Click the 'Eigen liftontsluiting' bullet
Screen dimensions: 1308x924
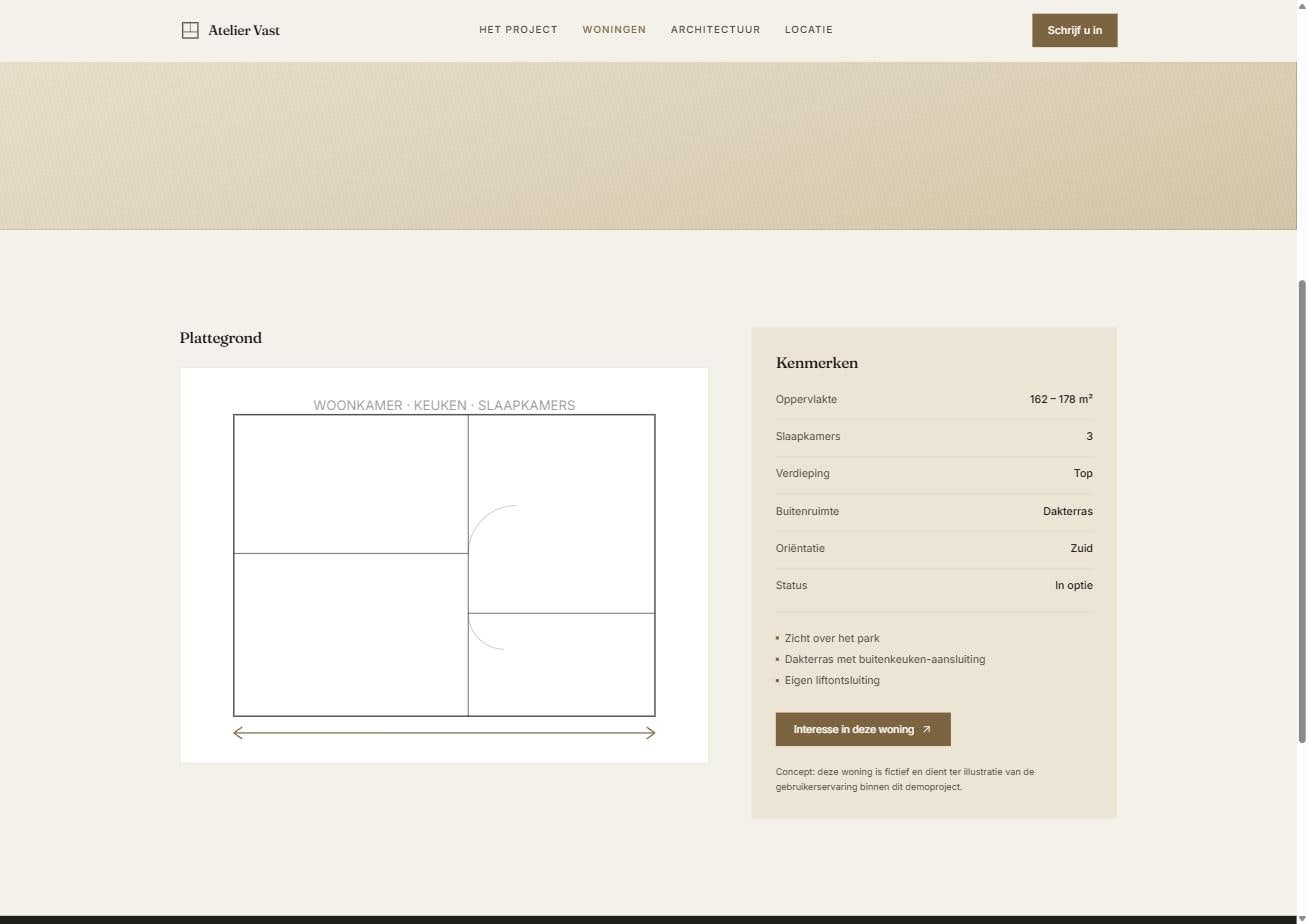click(x=832, y=680)
